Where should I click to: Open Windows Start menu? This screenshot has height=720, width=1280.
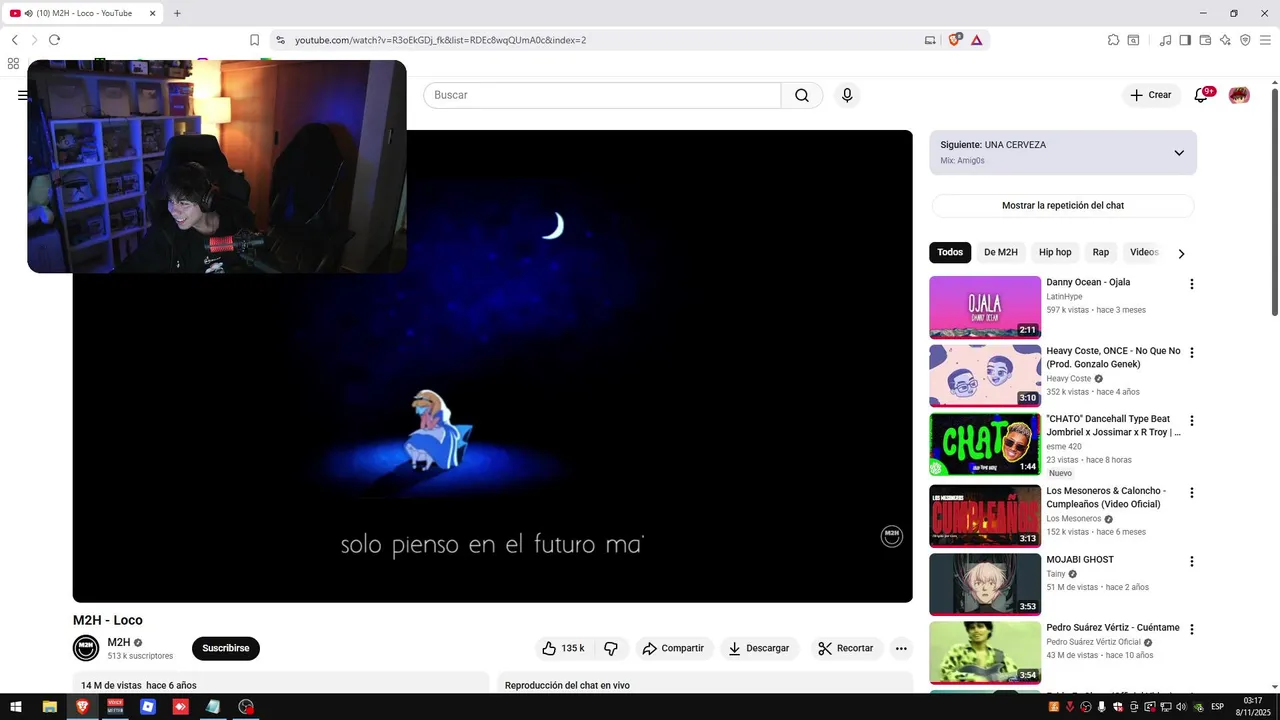(16, 707)
